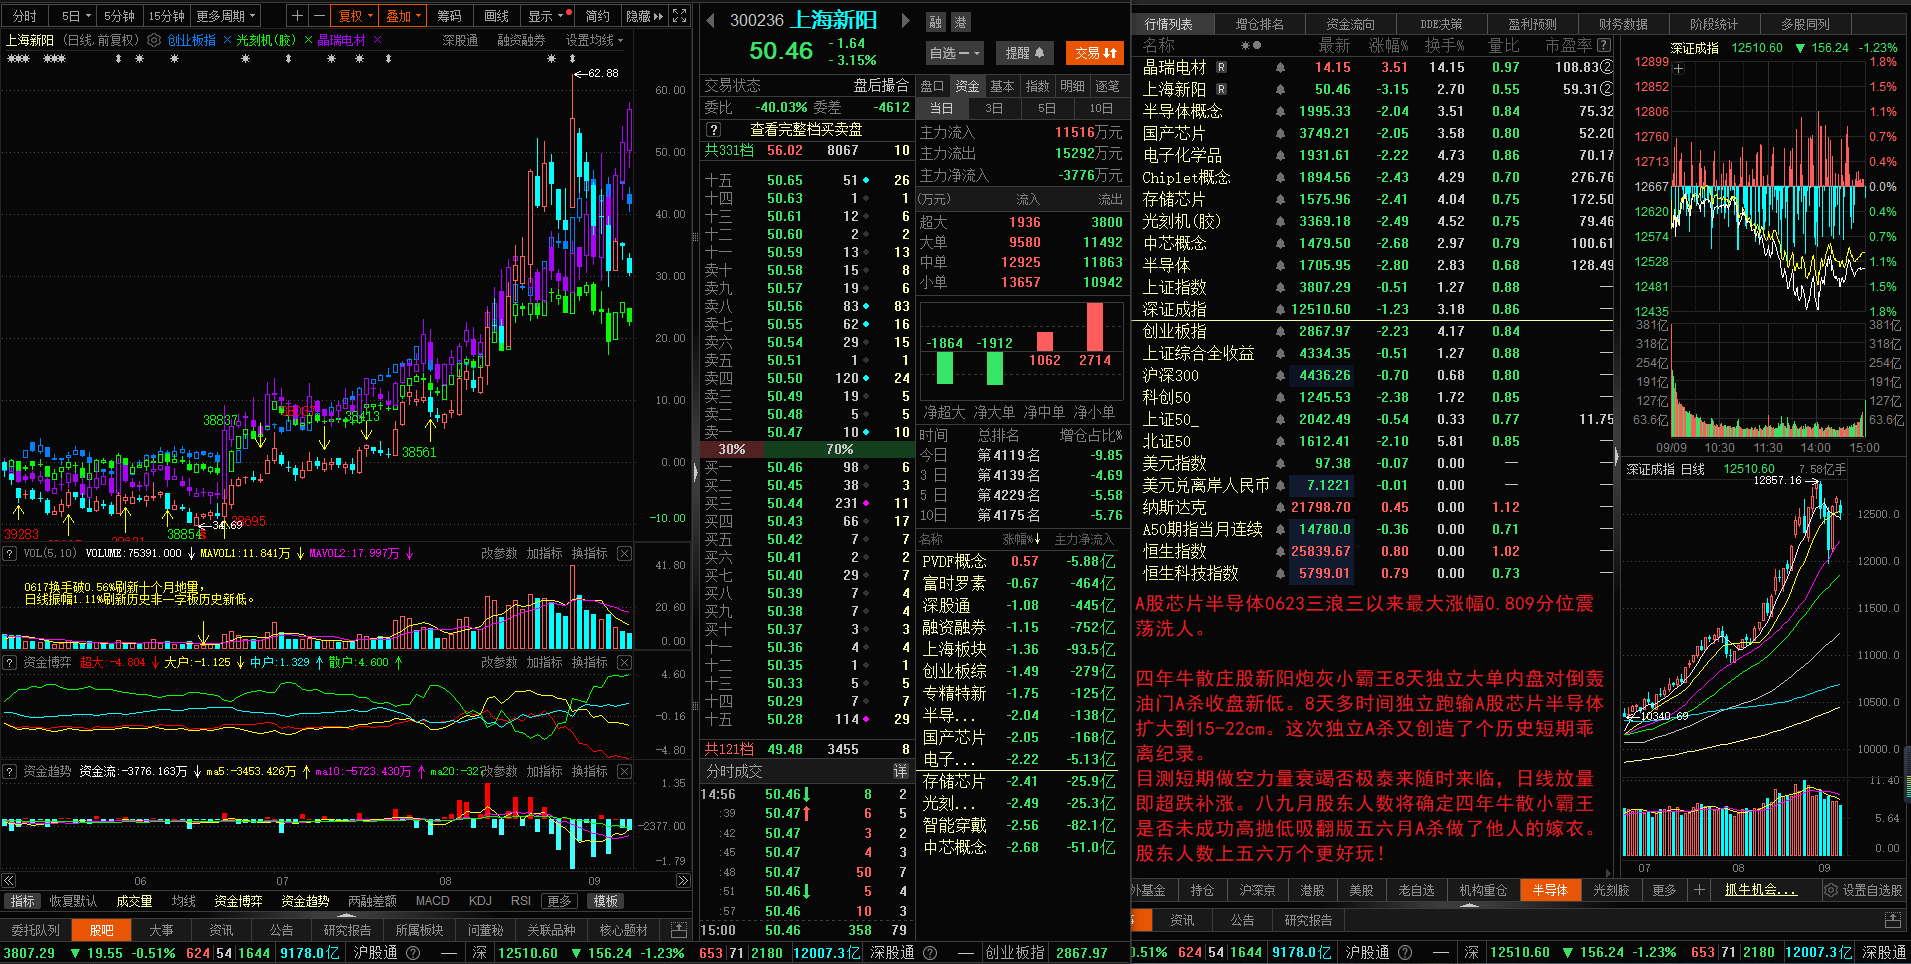Open 更多周期 dropdown

tap(226, 16)
